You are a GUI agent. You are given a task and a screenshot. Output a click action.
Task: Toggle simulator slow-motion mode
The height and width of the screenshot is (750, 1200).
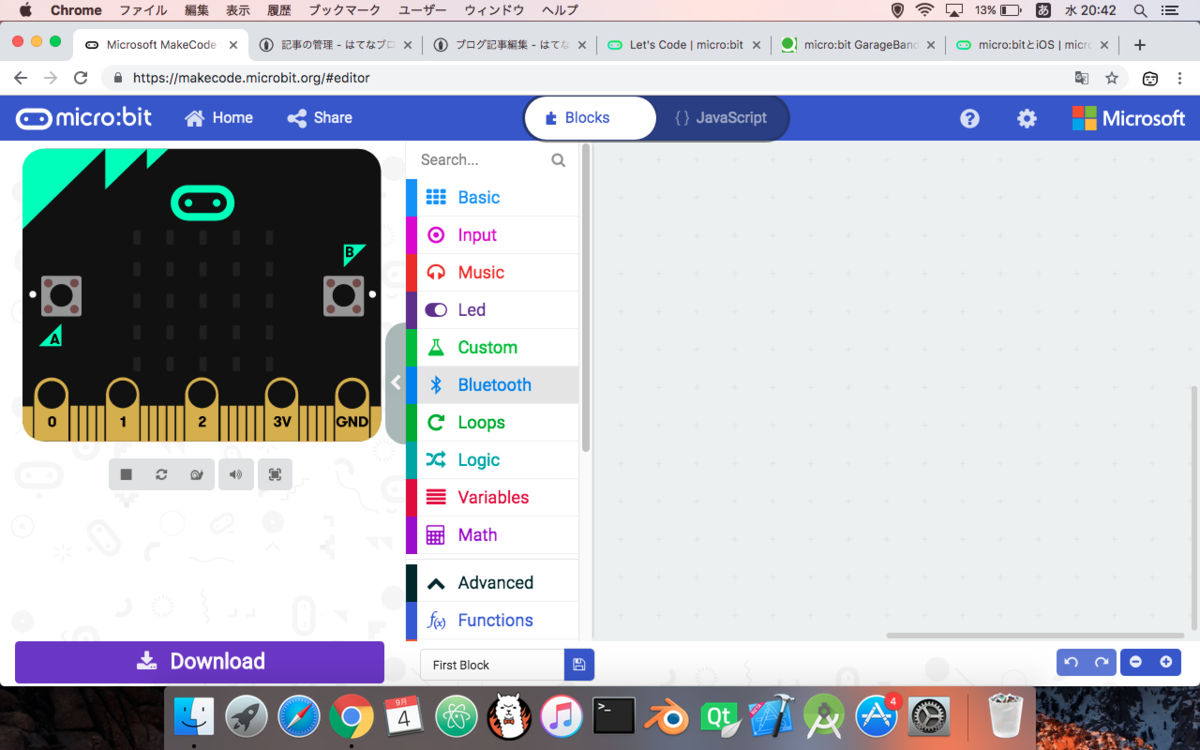pyautogui.click(x=197, y=475)
